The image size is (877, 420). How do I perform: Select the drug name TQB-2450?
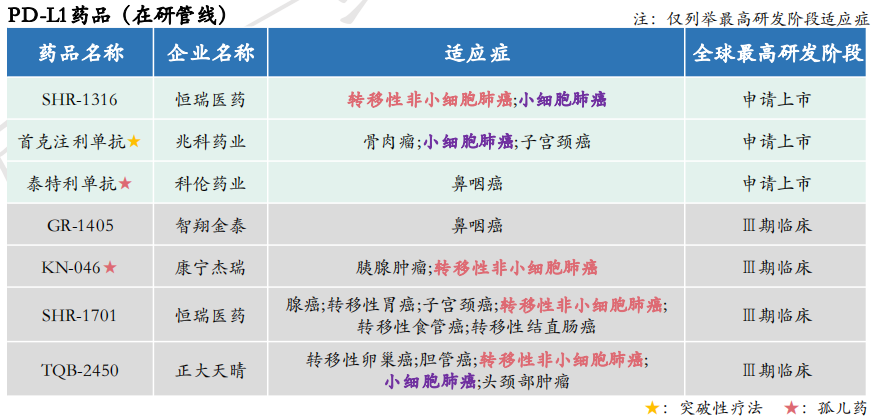pyautogui.click(x=79, y=370)
